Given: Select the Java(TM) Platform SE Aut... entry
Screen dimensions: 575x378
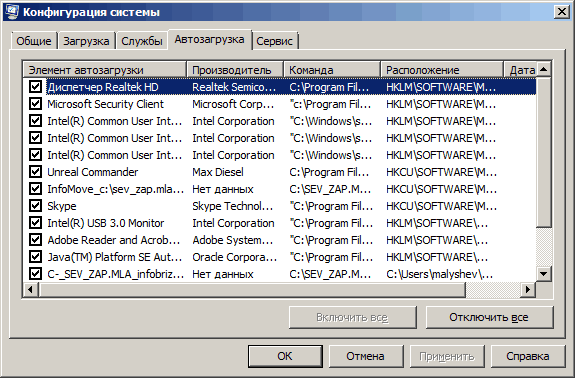Looking at the screenshot, I should coord(114,257).
